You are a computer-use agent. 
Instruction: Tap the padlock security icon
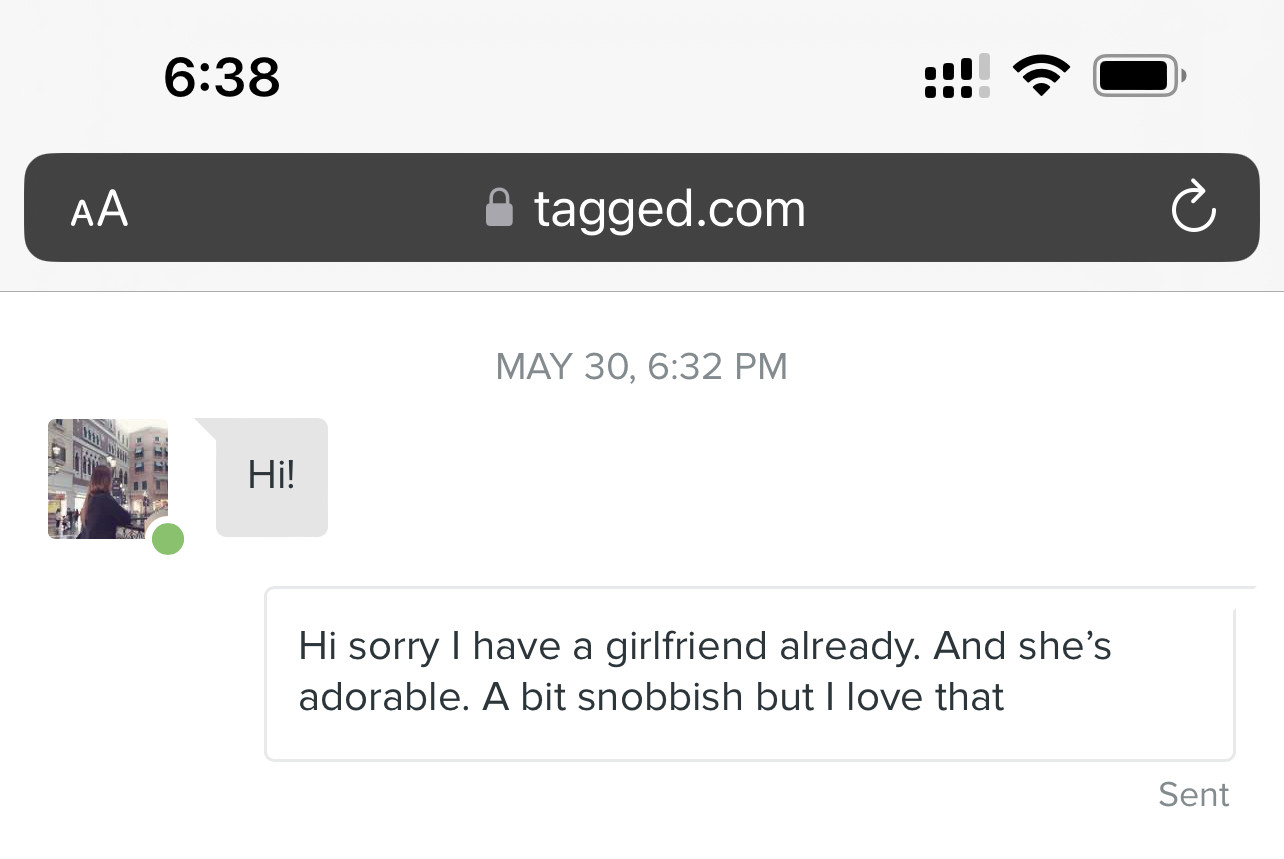point(499,208)
